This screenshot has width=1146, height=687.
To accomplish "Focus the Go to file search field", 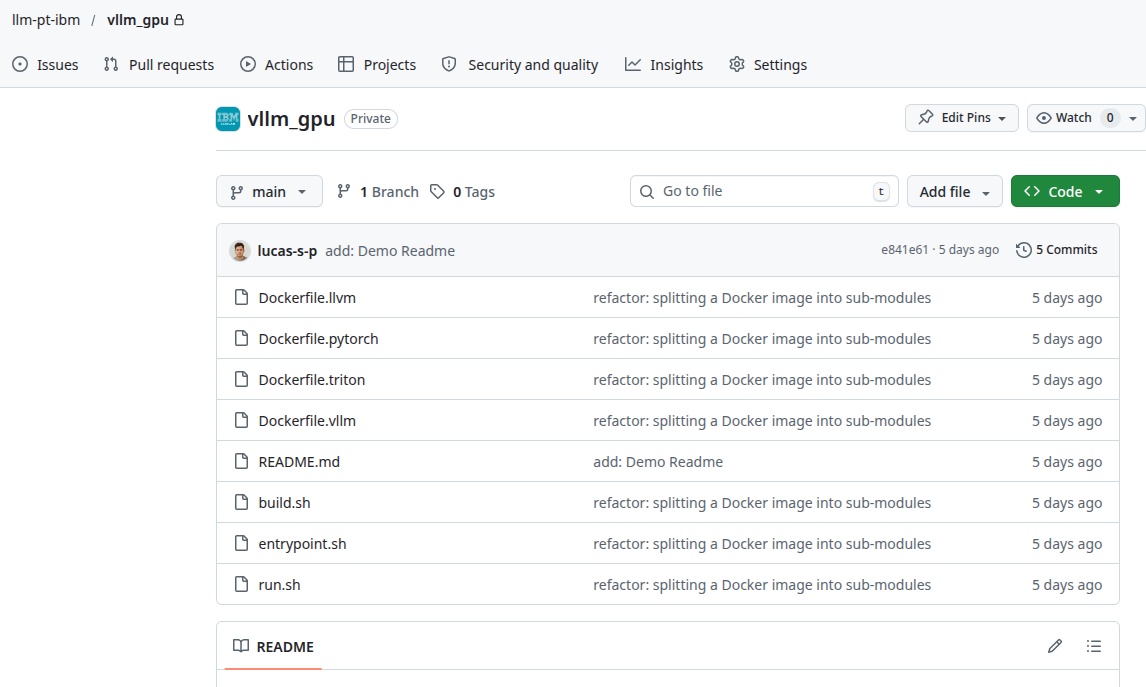I will (x=764, y=191).
